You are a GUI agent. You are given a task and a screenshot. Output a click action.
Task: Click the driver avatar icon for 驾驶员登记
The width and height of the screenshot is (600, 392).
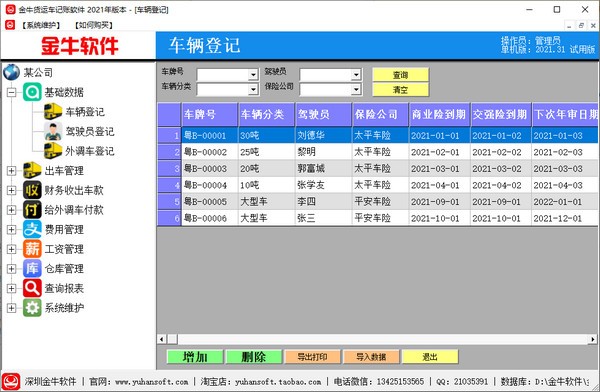[x=53, y=131]
